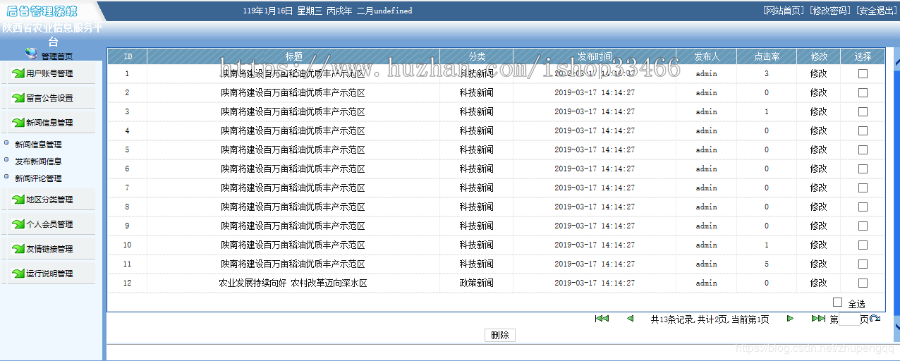Click 修改 for news ID 6
The image size is (900, 361).
coord(818,169)
